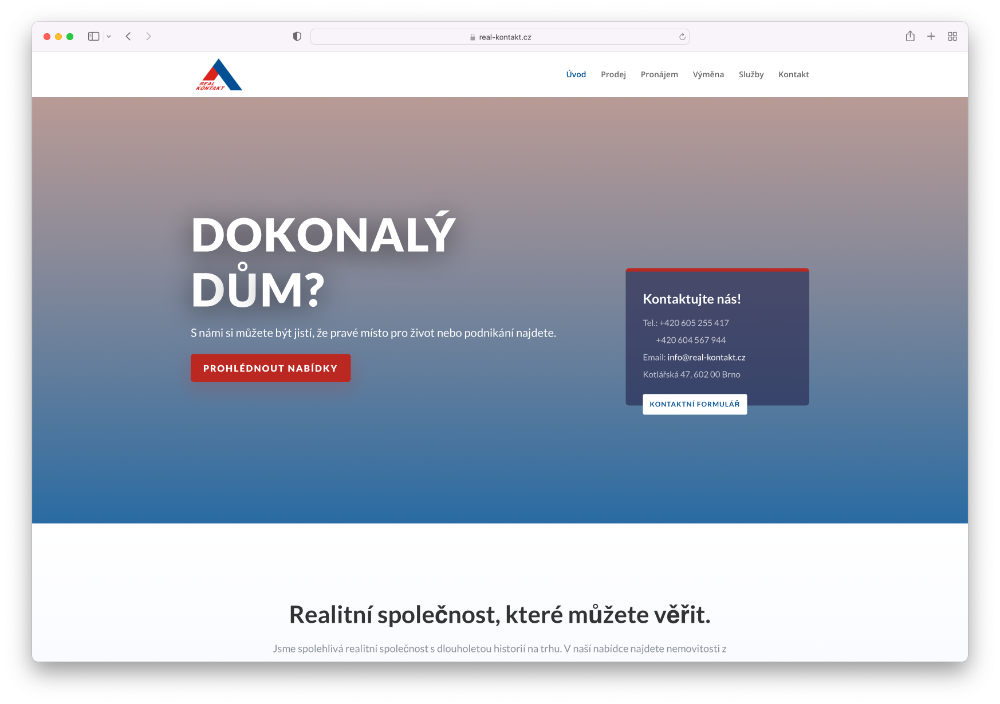This screenshot has width=1000, height=704.
Task: Go to the Služby section
Action: point(751,73)
